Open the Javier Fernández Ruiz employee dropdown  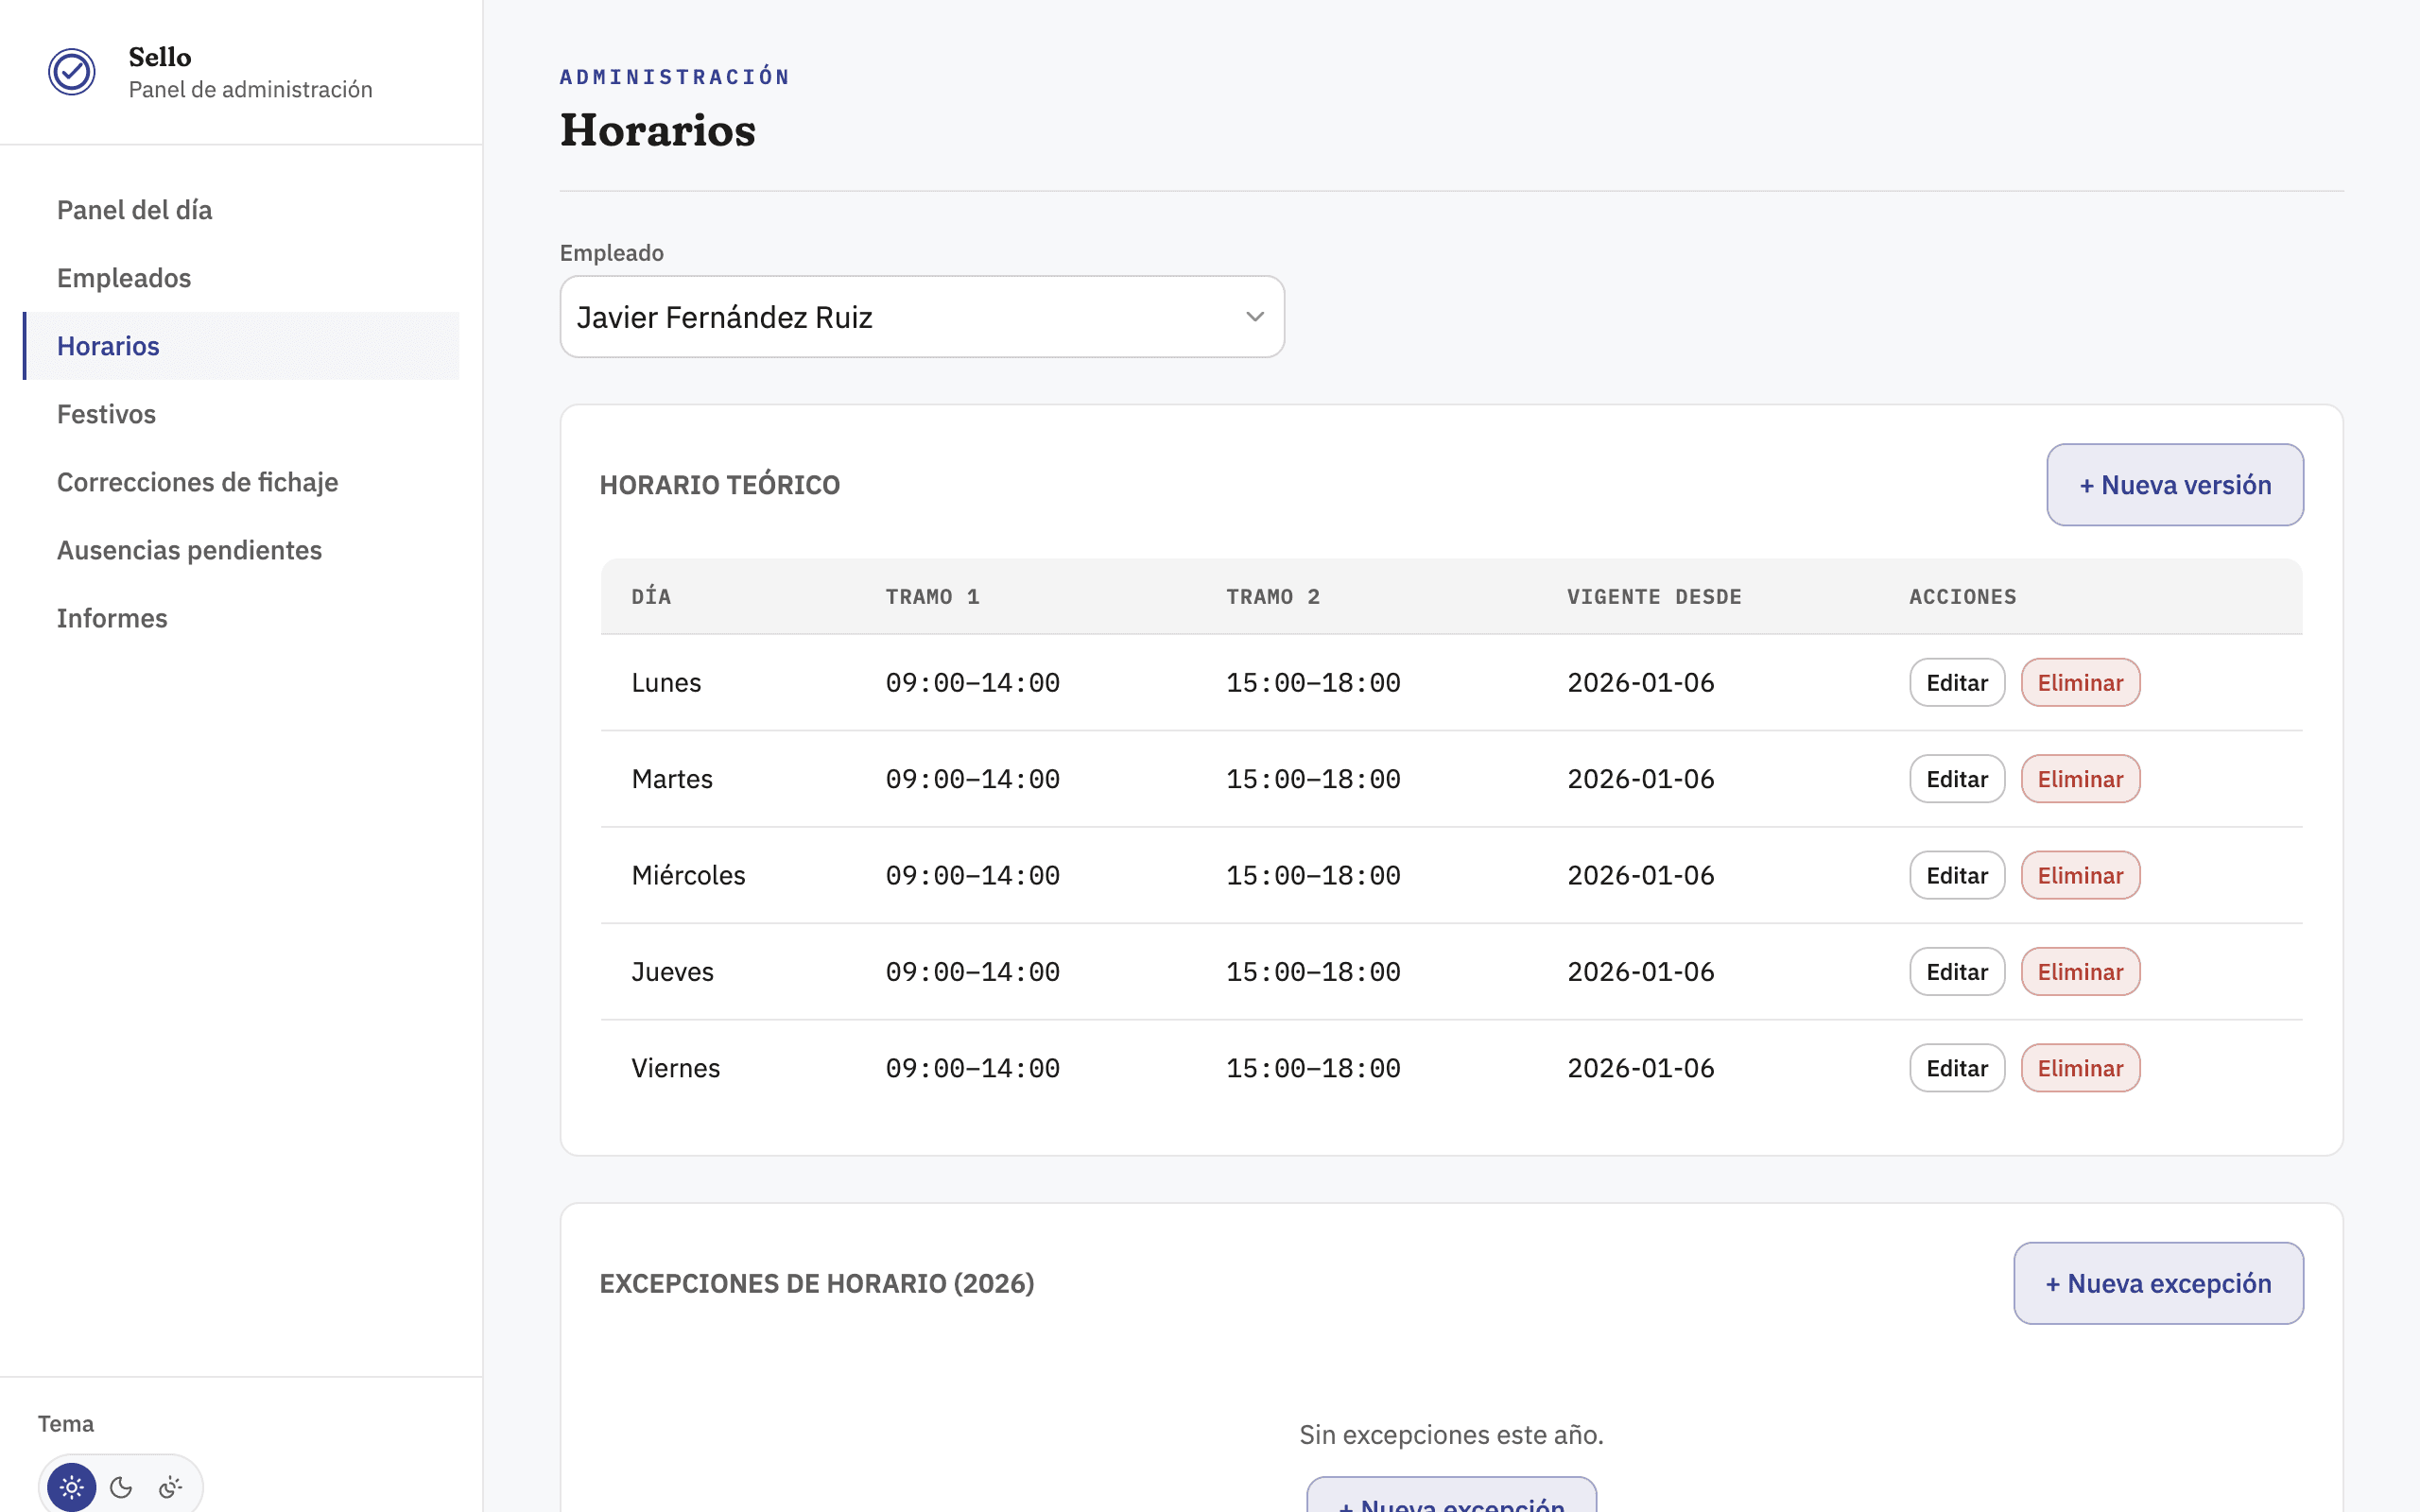pos(922,317)
